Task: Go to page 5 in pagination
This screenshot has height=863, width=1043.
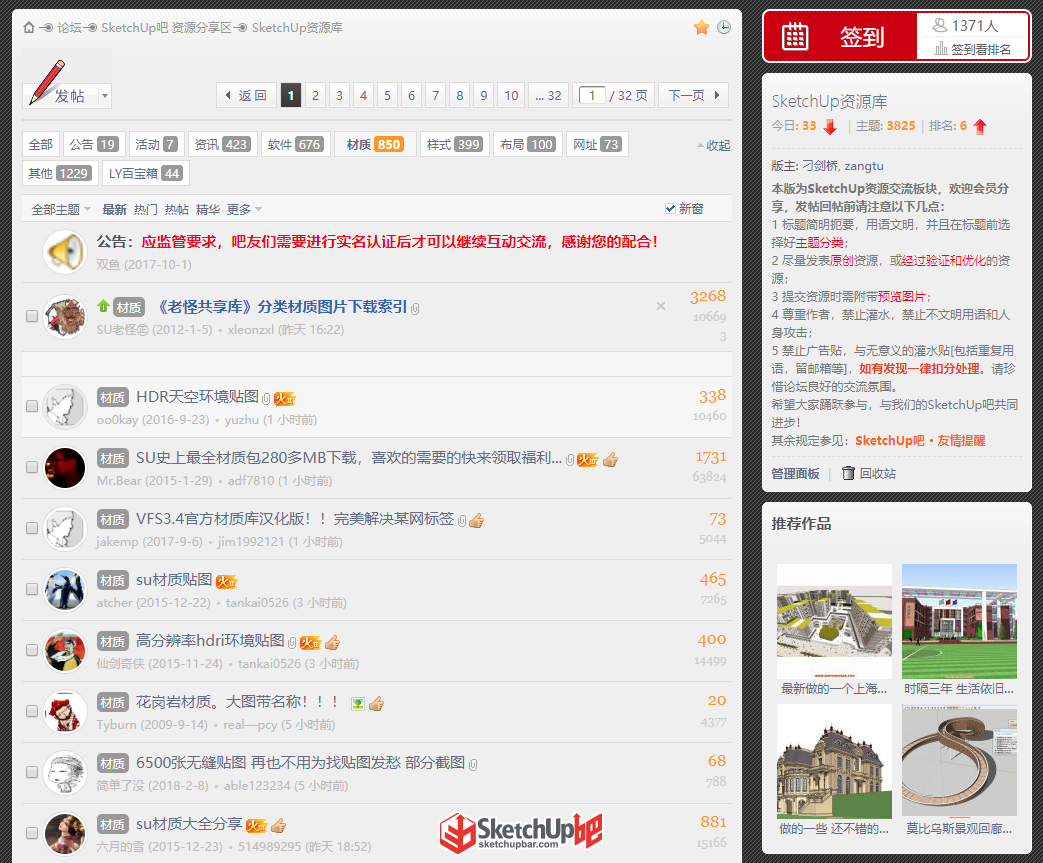Action: point(387,95)
